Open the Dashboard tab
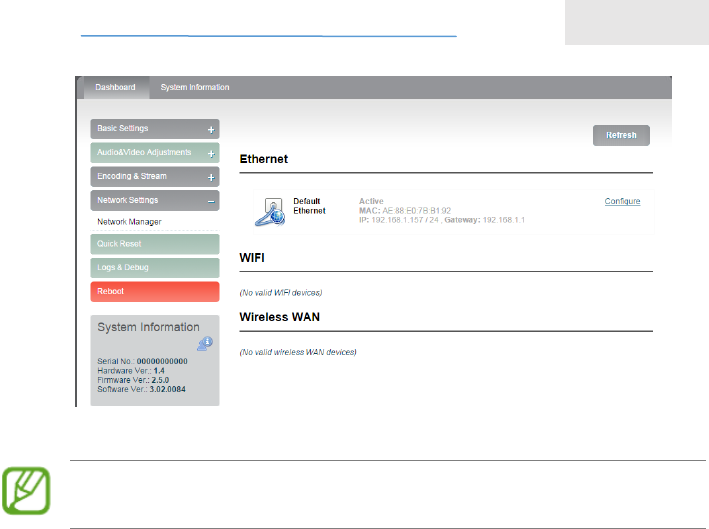709x529 pixels. pos(115,87)
